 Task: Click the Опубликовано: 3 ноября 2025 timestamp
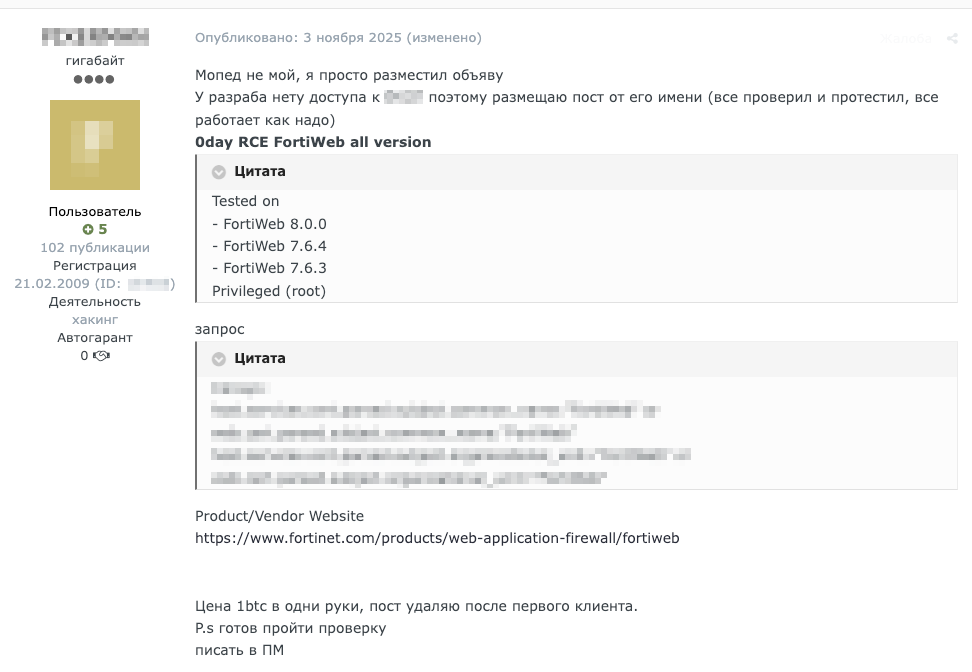(x=298, y=38)
